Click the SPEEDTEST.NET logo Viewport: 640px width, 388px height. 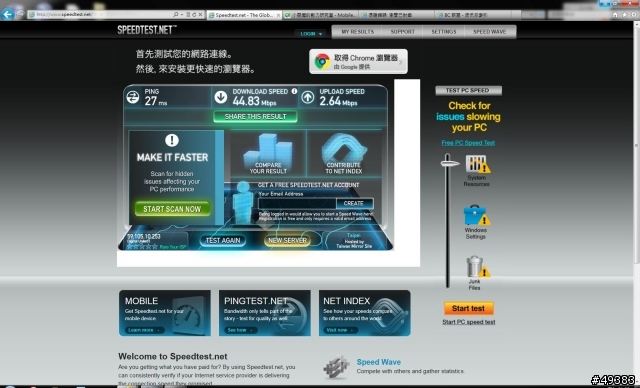pos(147,30)
